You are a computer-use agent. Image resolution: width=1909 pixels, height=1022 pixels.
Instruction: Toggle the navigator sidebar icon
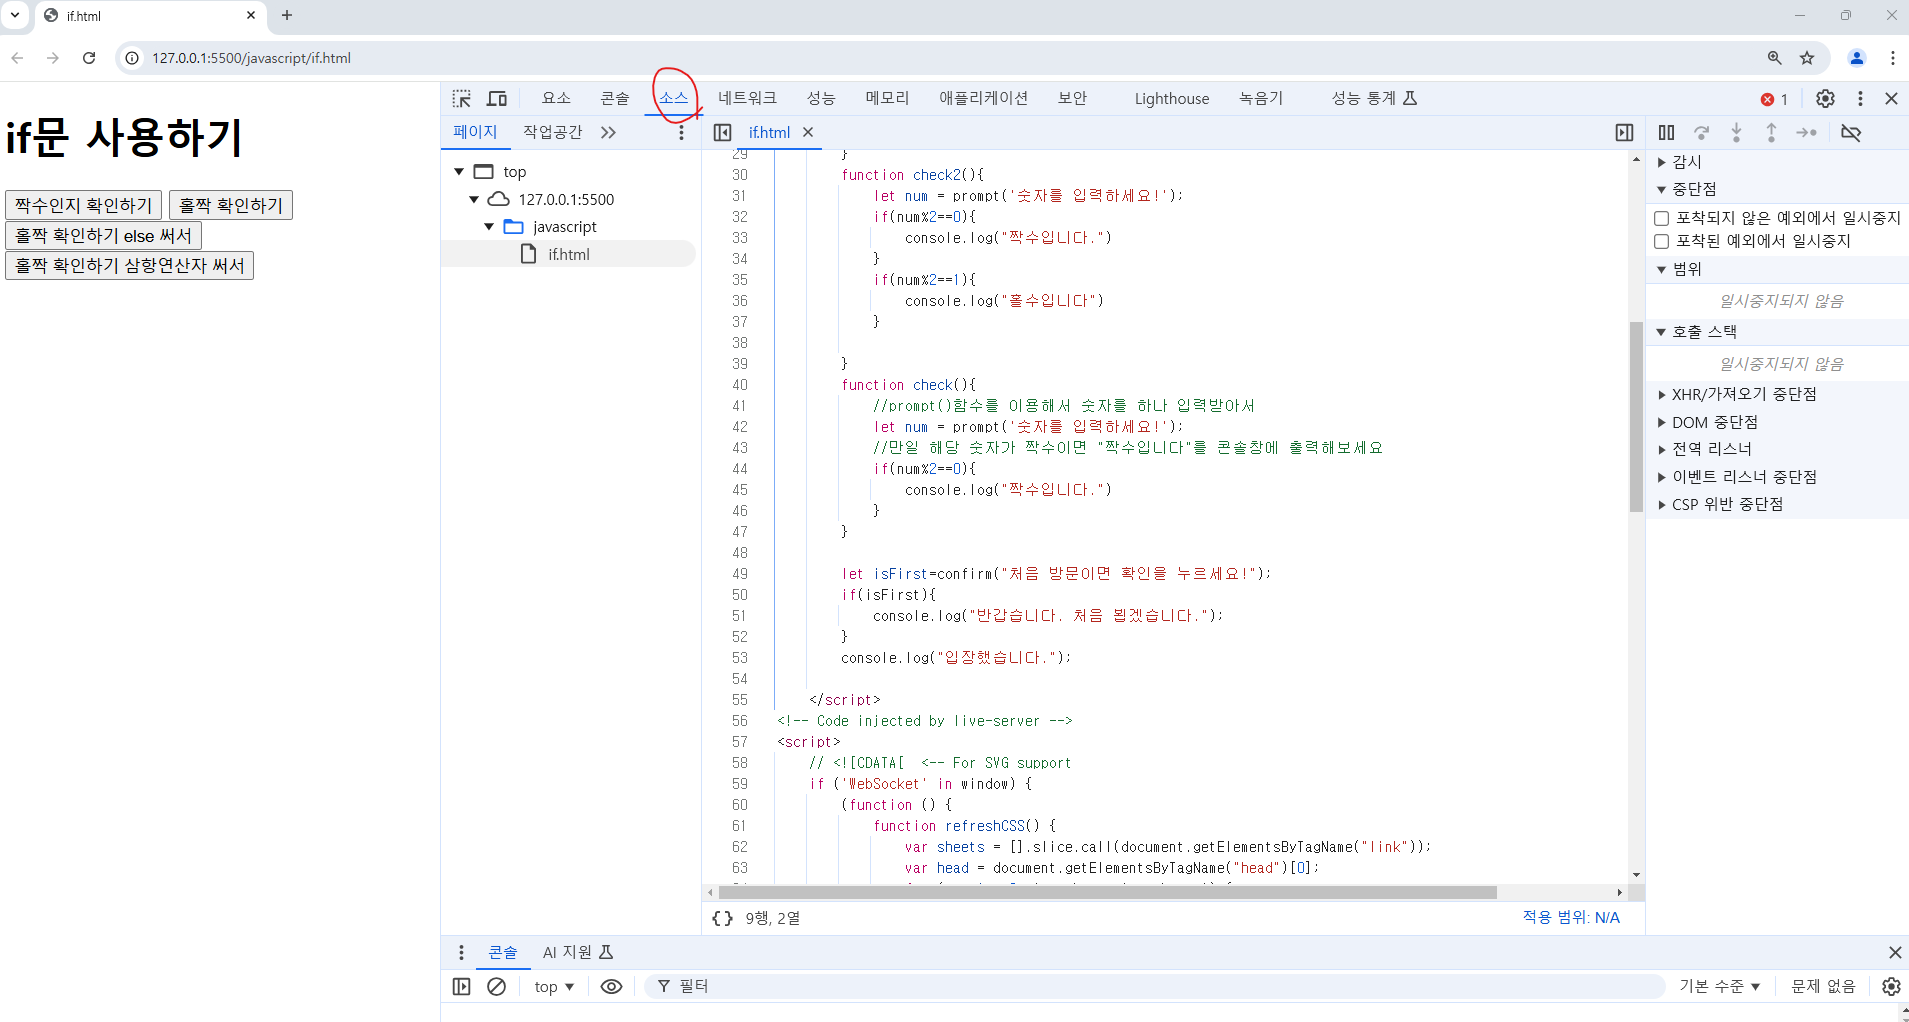tap(723, 132)
